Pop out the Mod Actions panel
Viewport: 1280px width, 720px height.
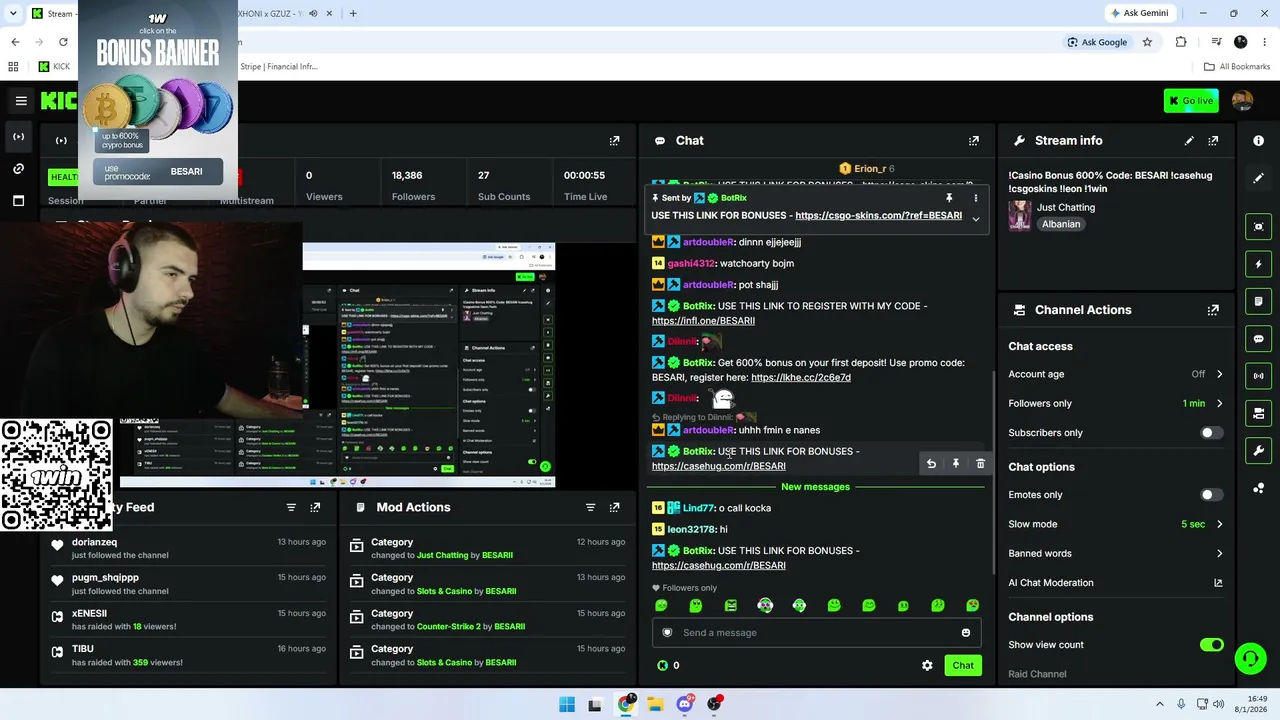point(614,508)
